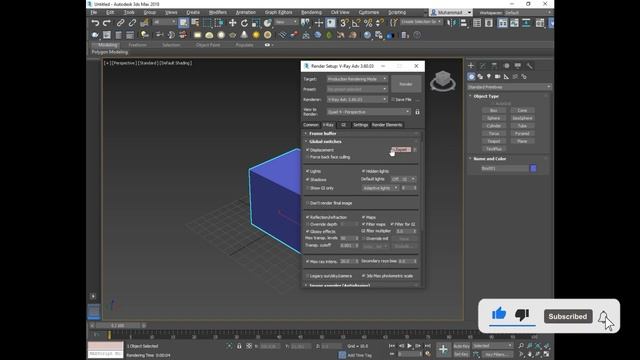
Task: Open the Standard Primitives dropdown
Action: 509,87
